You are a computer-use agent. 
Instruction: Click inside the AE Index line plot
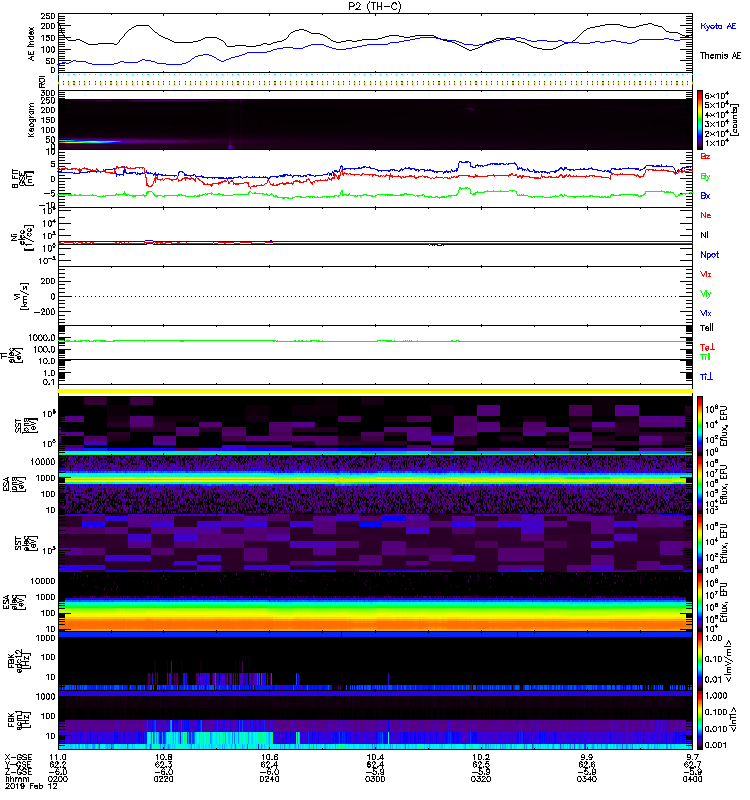[375, 43]
